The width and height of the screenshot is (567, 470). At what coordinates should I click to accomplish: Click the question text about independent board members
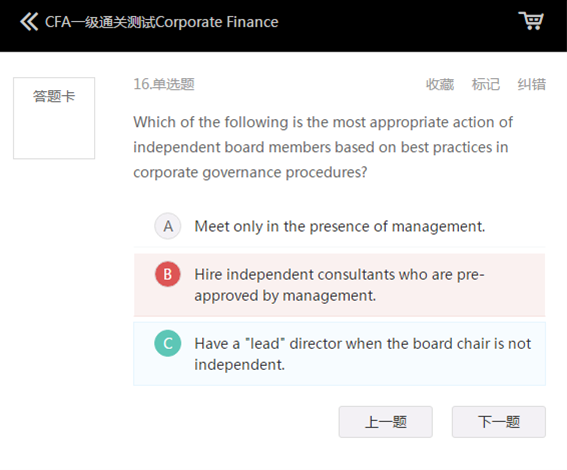[323, 147]
